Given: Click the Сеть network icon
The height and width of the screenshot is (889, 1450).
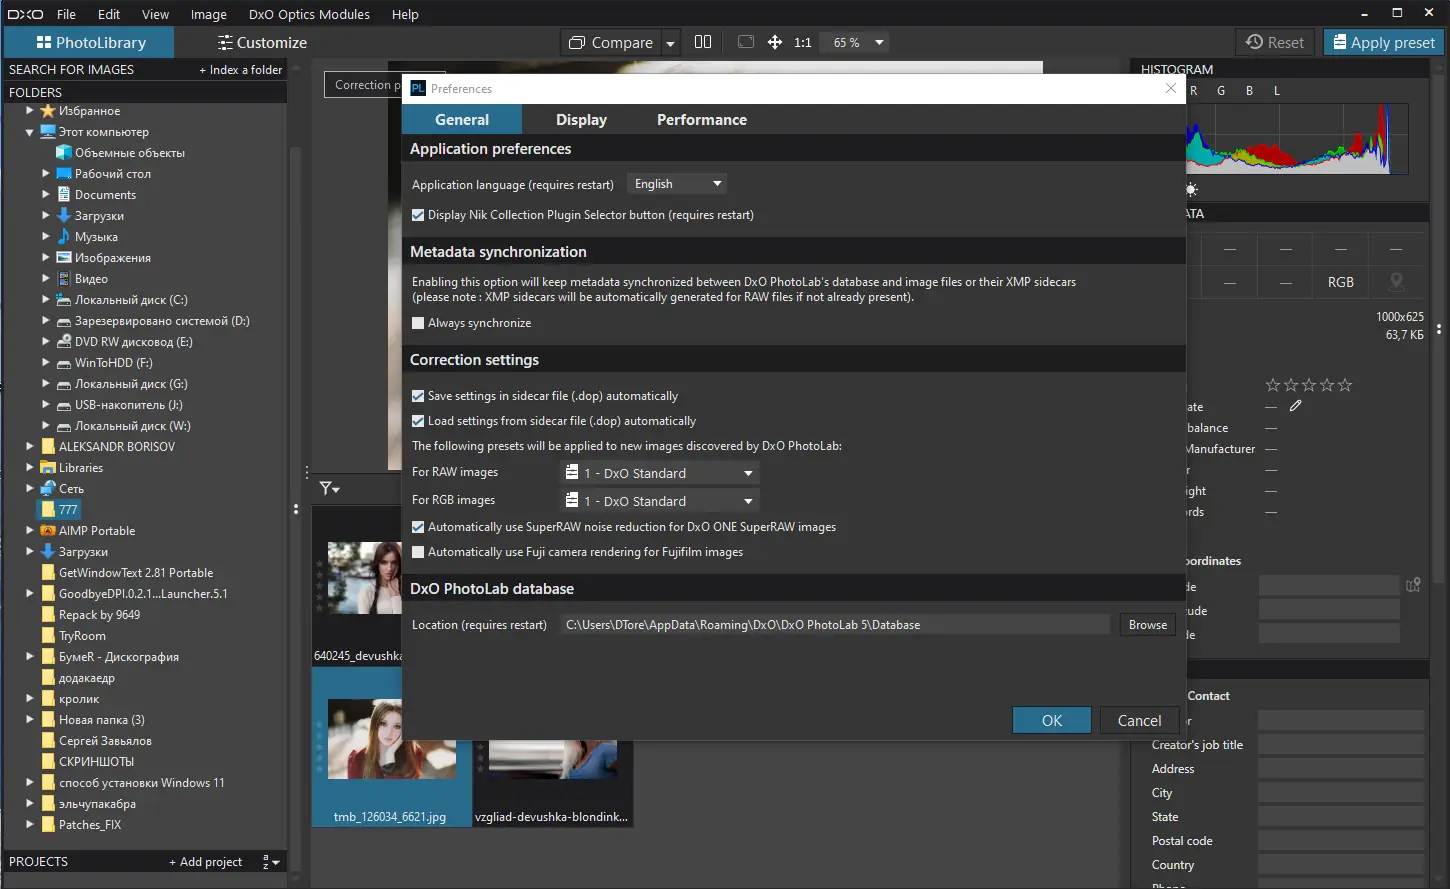Looking at the screenshot, I should pos(48,489).
